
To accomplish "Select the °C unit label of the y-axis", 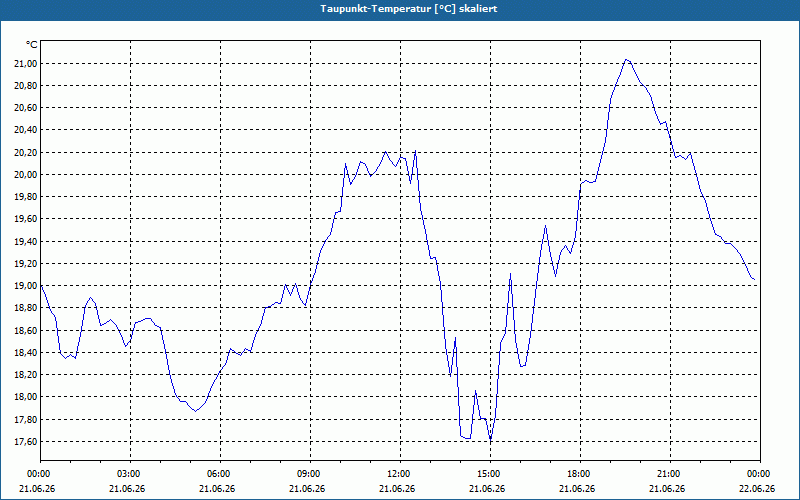I will pyautogui.click(x=32, y=45).
